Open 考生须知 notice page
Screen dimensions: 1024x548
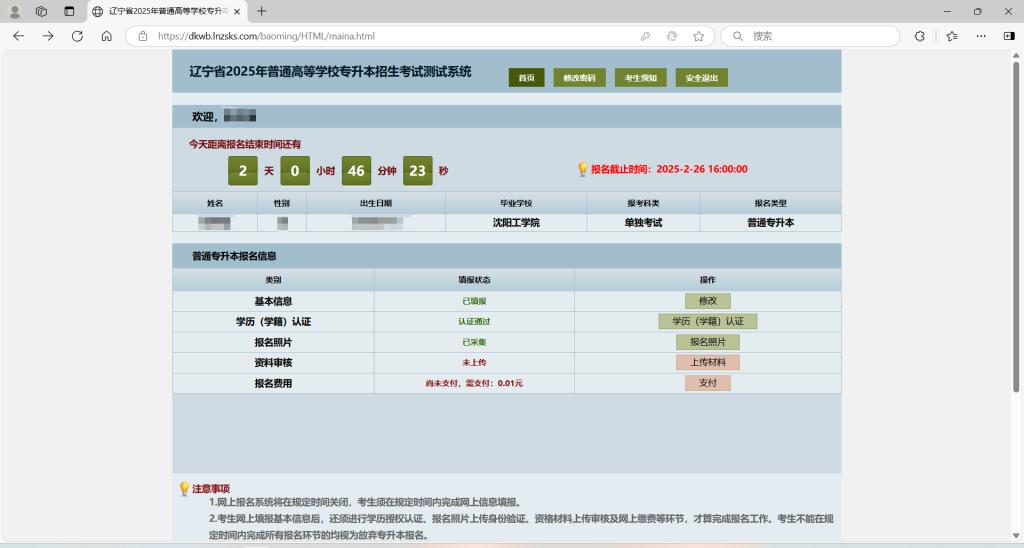point(640,78)
